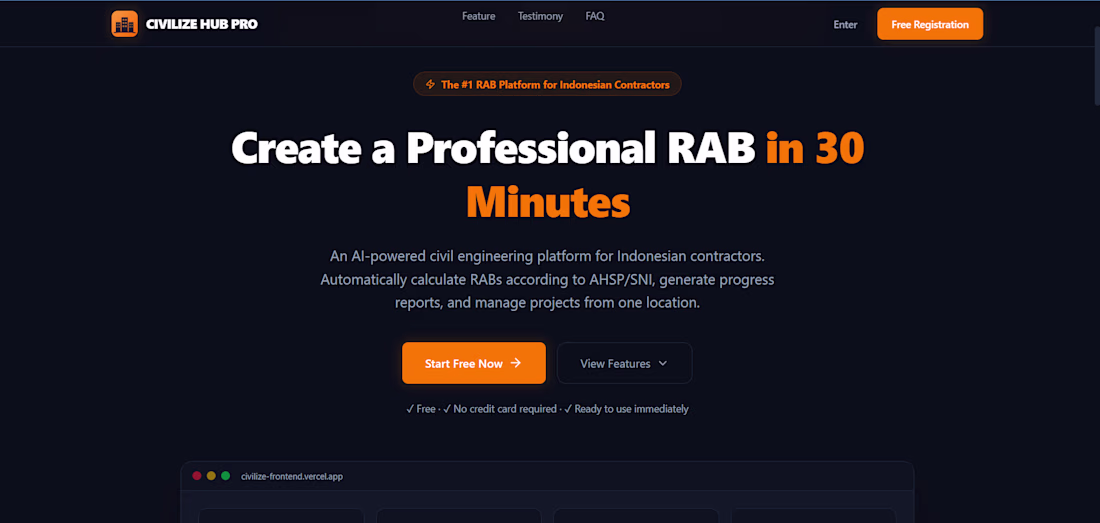Click the AI-powered platform description paragraph

tap(547, 280)
